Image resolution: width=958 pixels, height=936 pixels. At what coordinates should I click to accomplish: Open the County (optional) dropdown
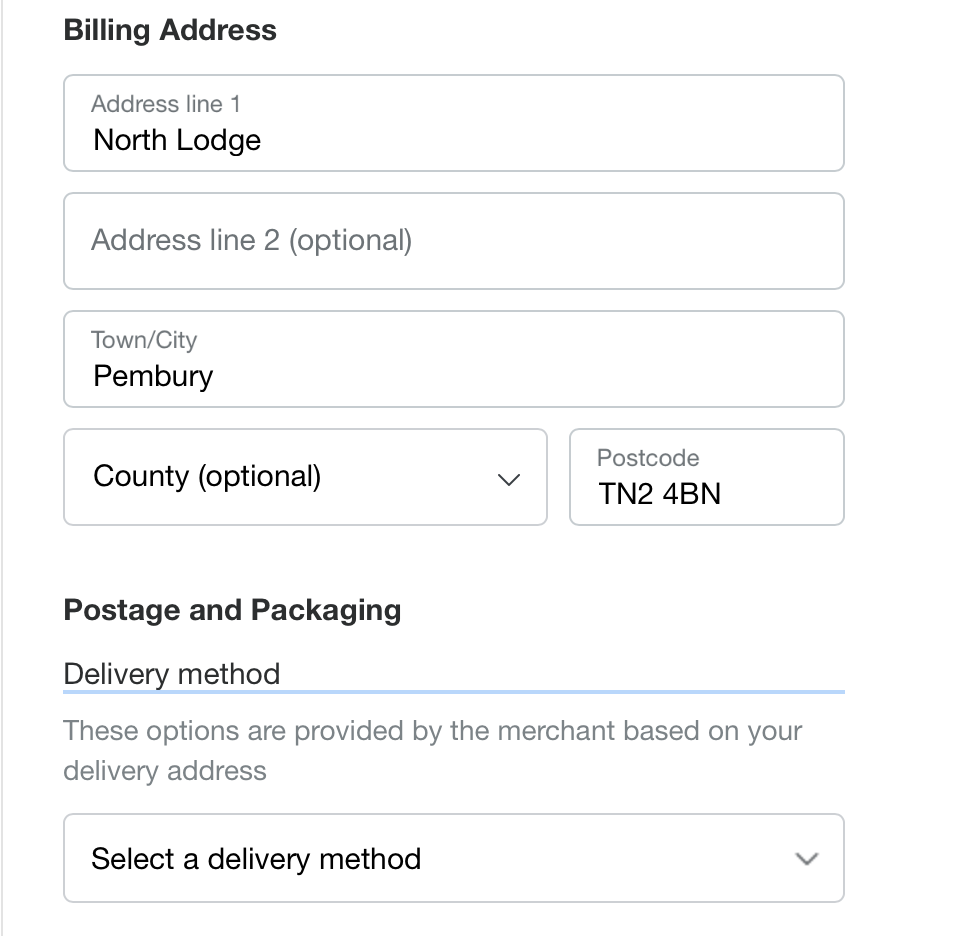coord(305,477)
